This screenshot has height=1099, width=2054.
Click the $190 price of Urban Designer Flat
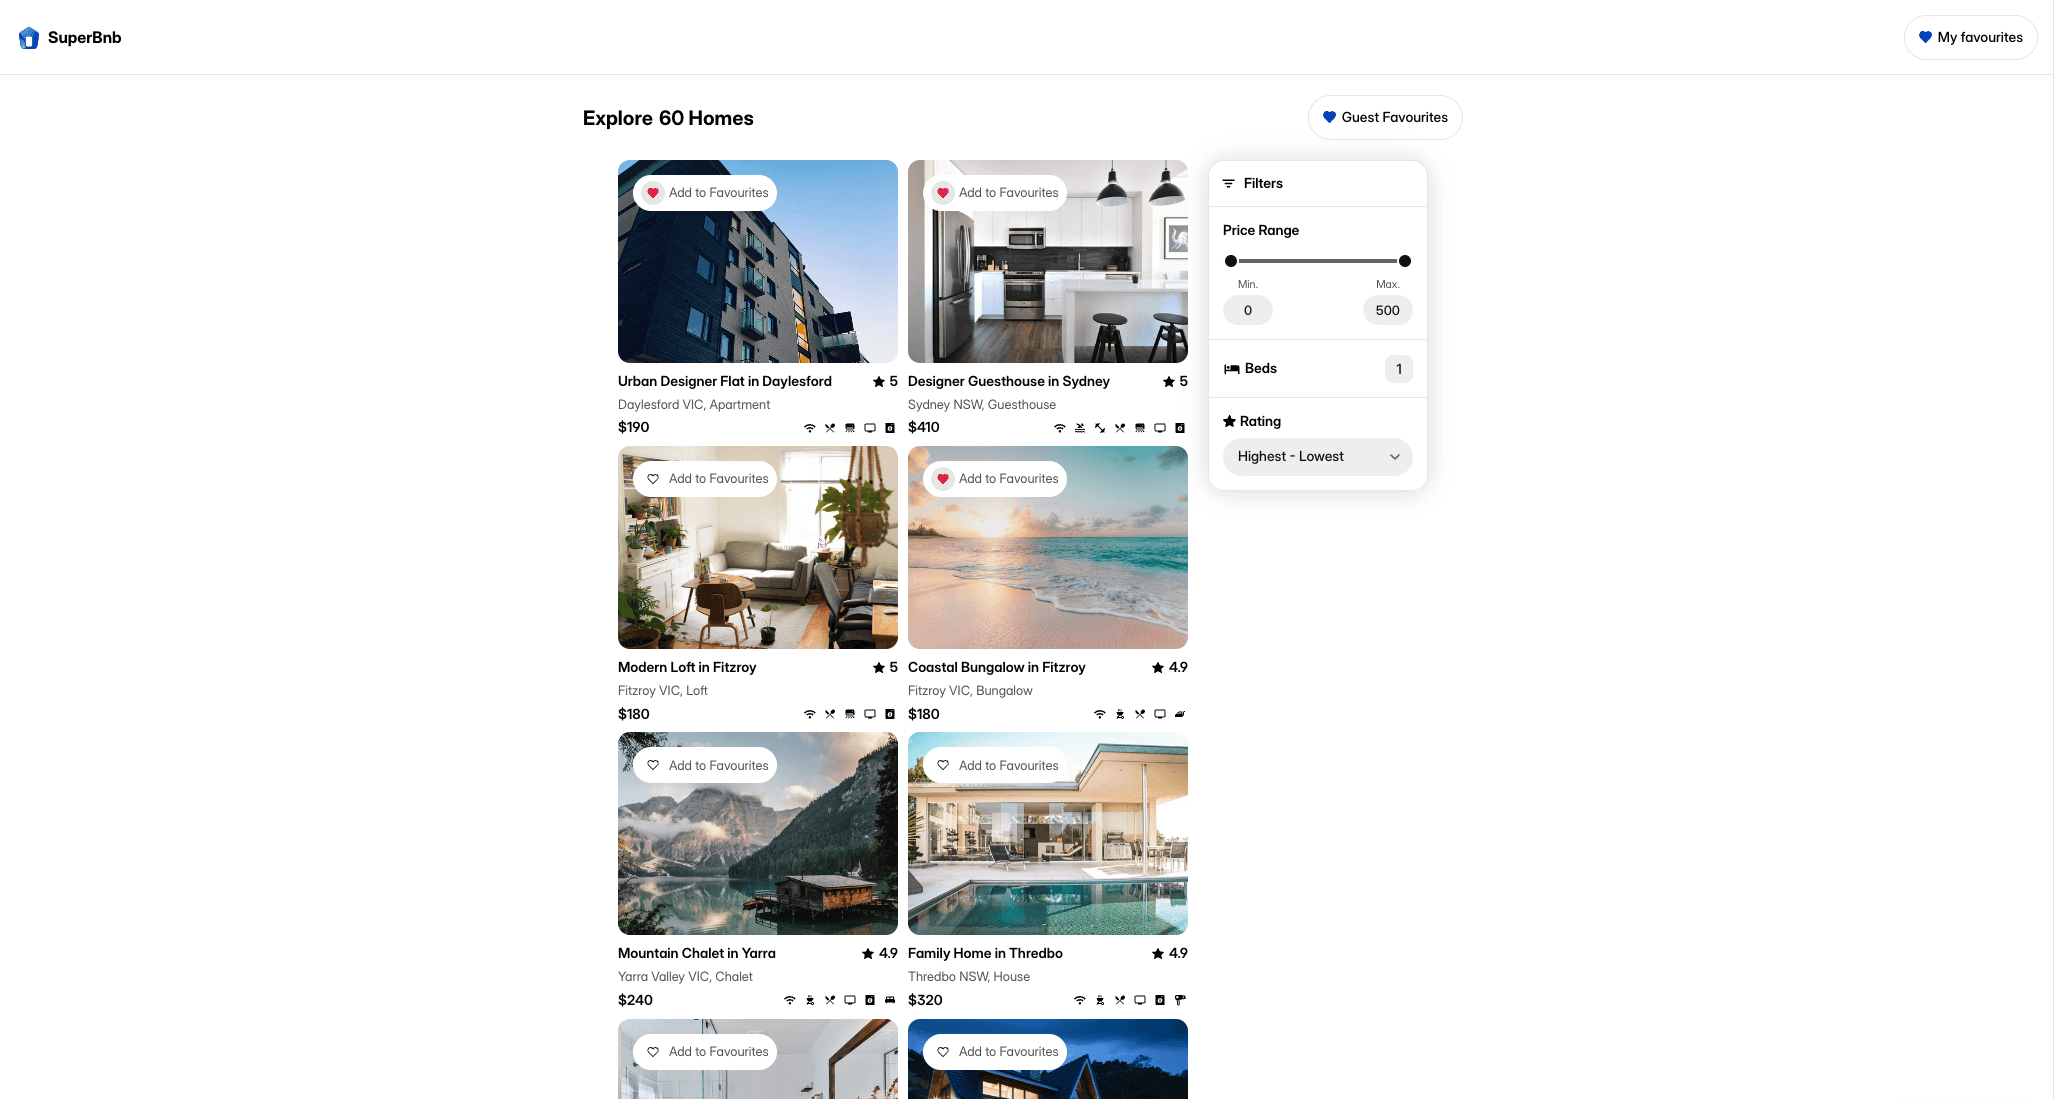634,428
